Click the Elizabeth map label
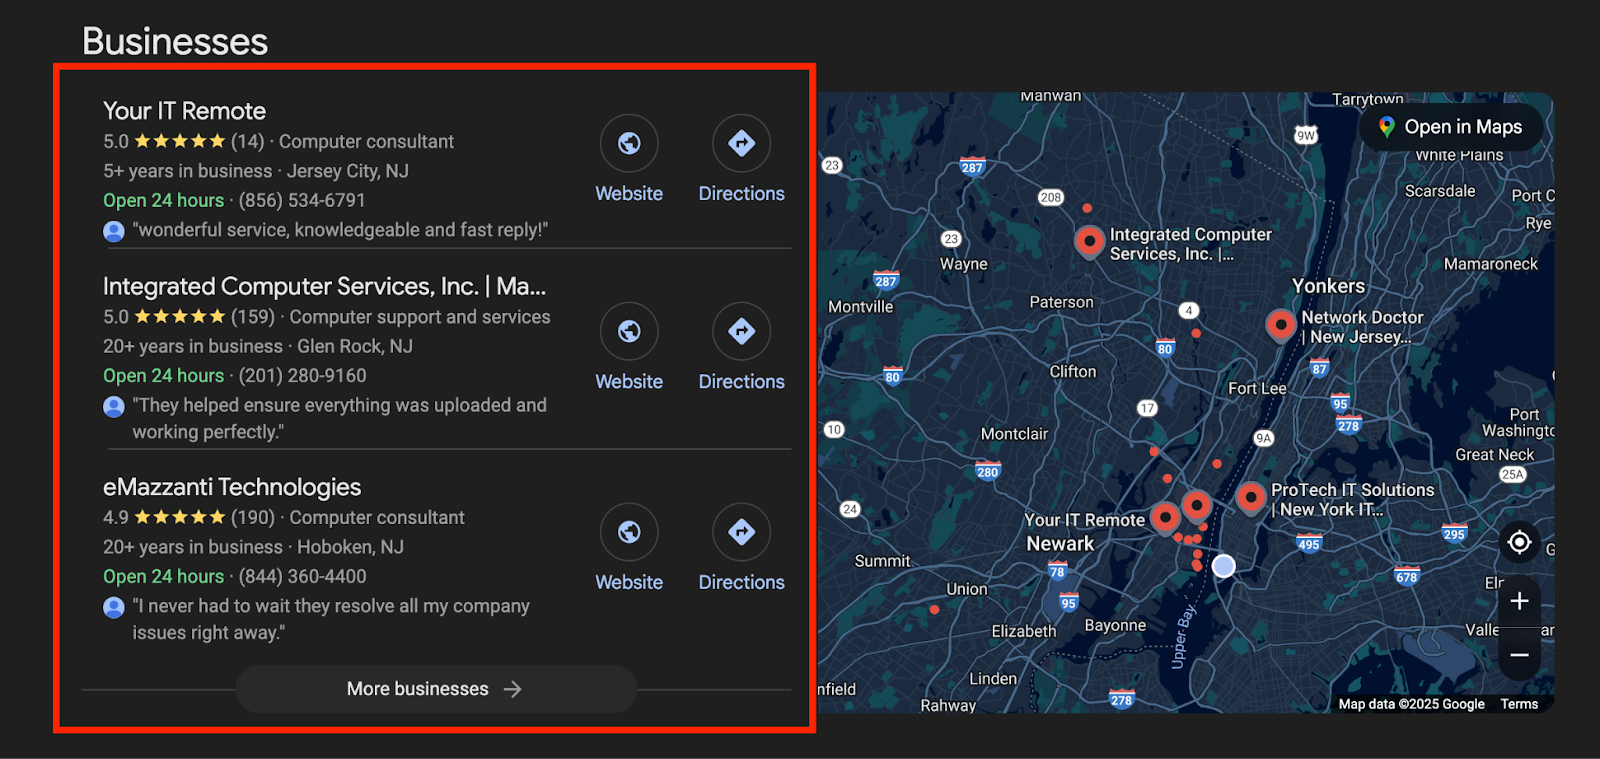1600x759 pixels. point(1023,631)
